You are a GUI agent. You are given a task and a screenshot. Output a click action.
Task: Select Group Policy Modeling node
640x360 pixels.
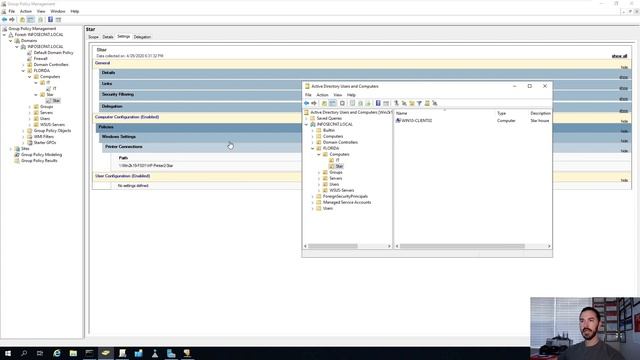tap(41, 155)
